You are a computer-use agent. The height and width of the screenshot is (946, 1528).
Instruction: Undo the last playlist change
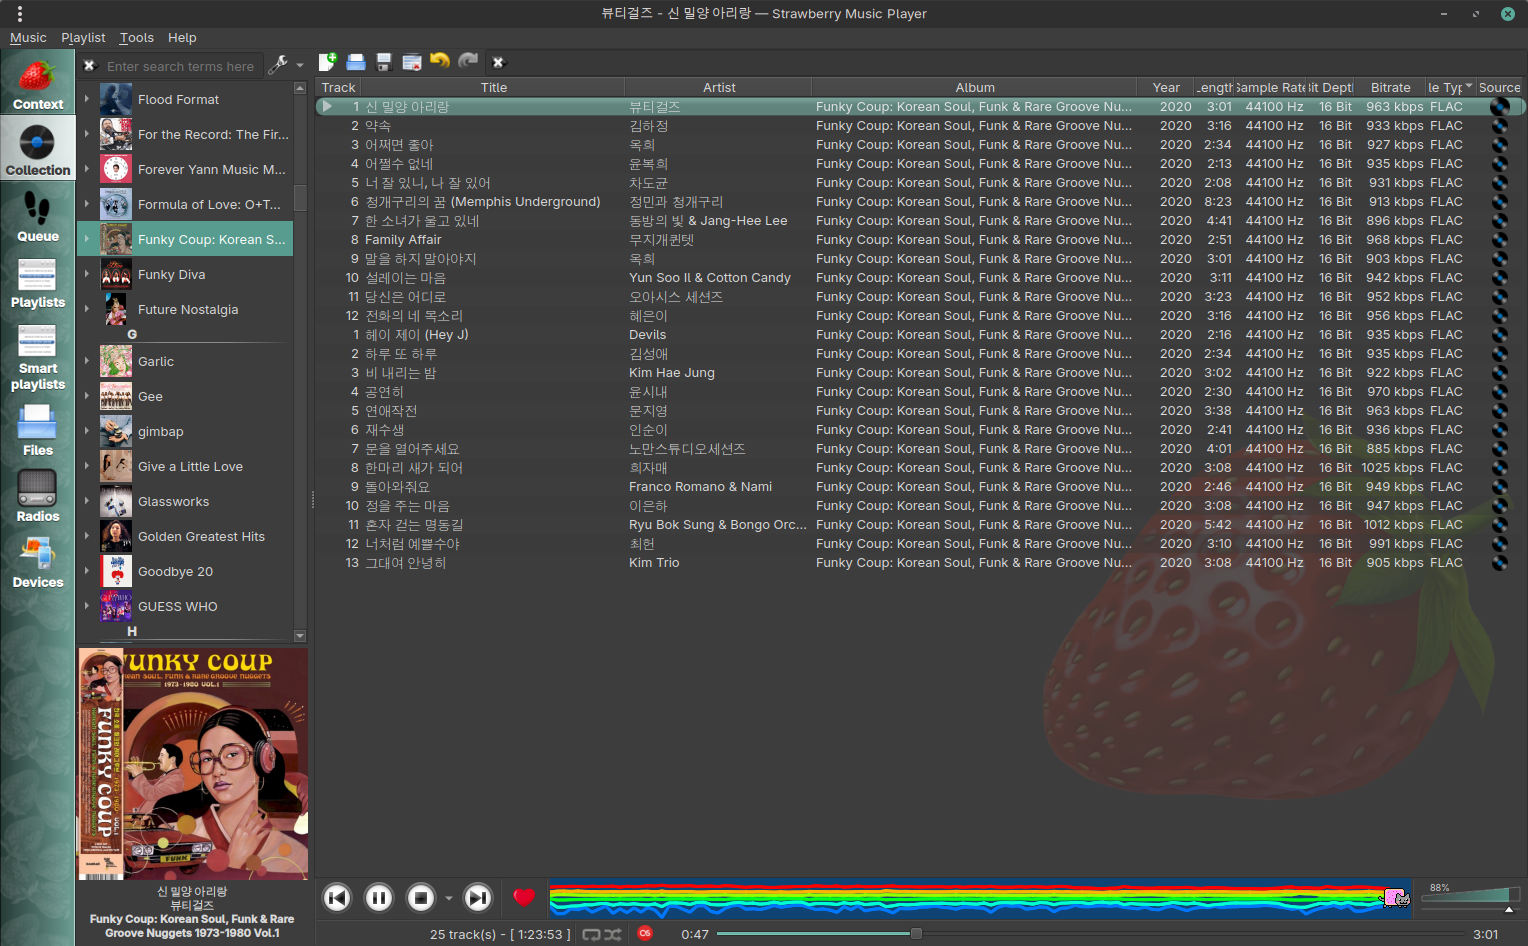(439, 62)
